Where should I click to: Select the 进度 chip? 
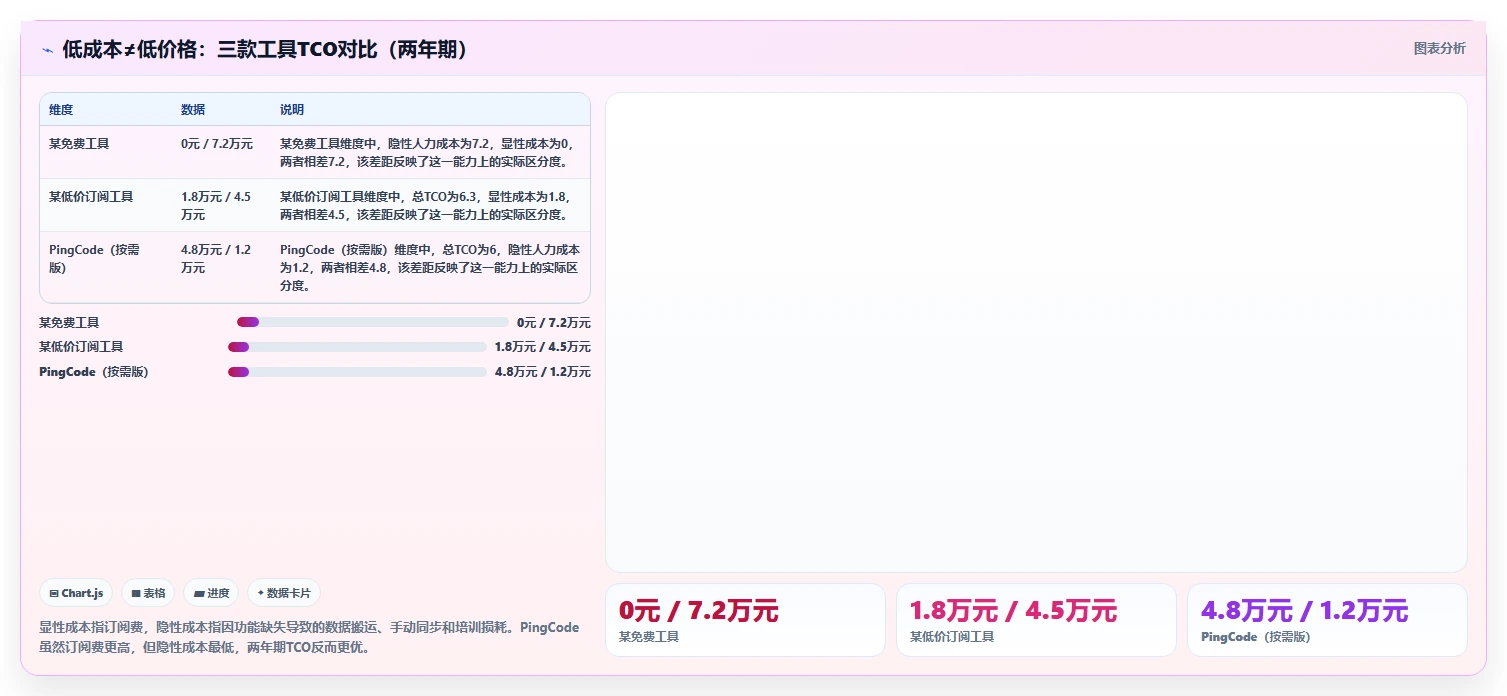click(211, 593)
